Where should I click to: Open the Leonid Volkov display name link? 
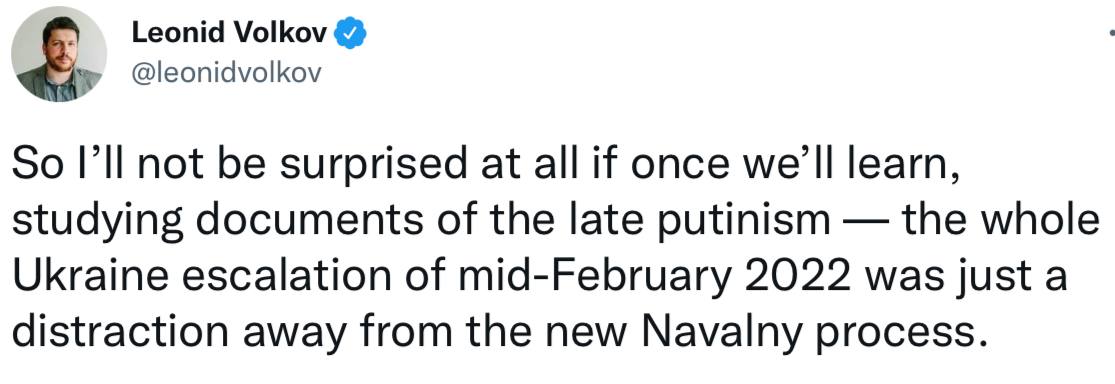(229, 33)
